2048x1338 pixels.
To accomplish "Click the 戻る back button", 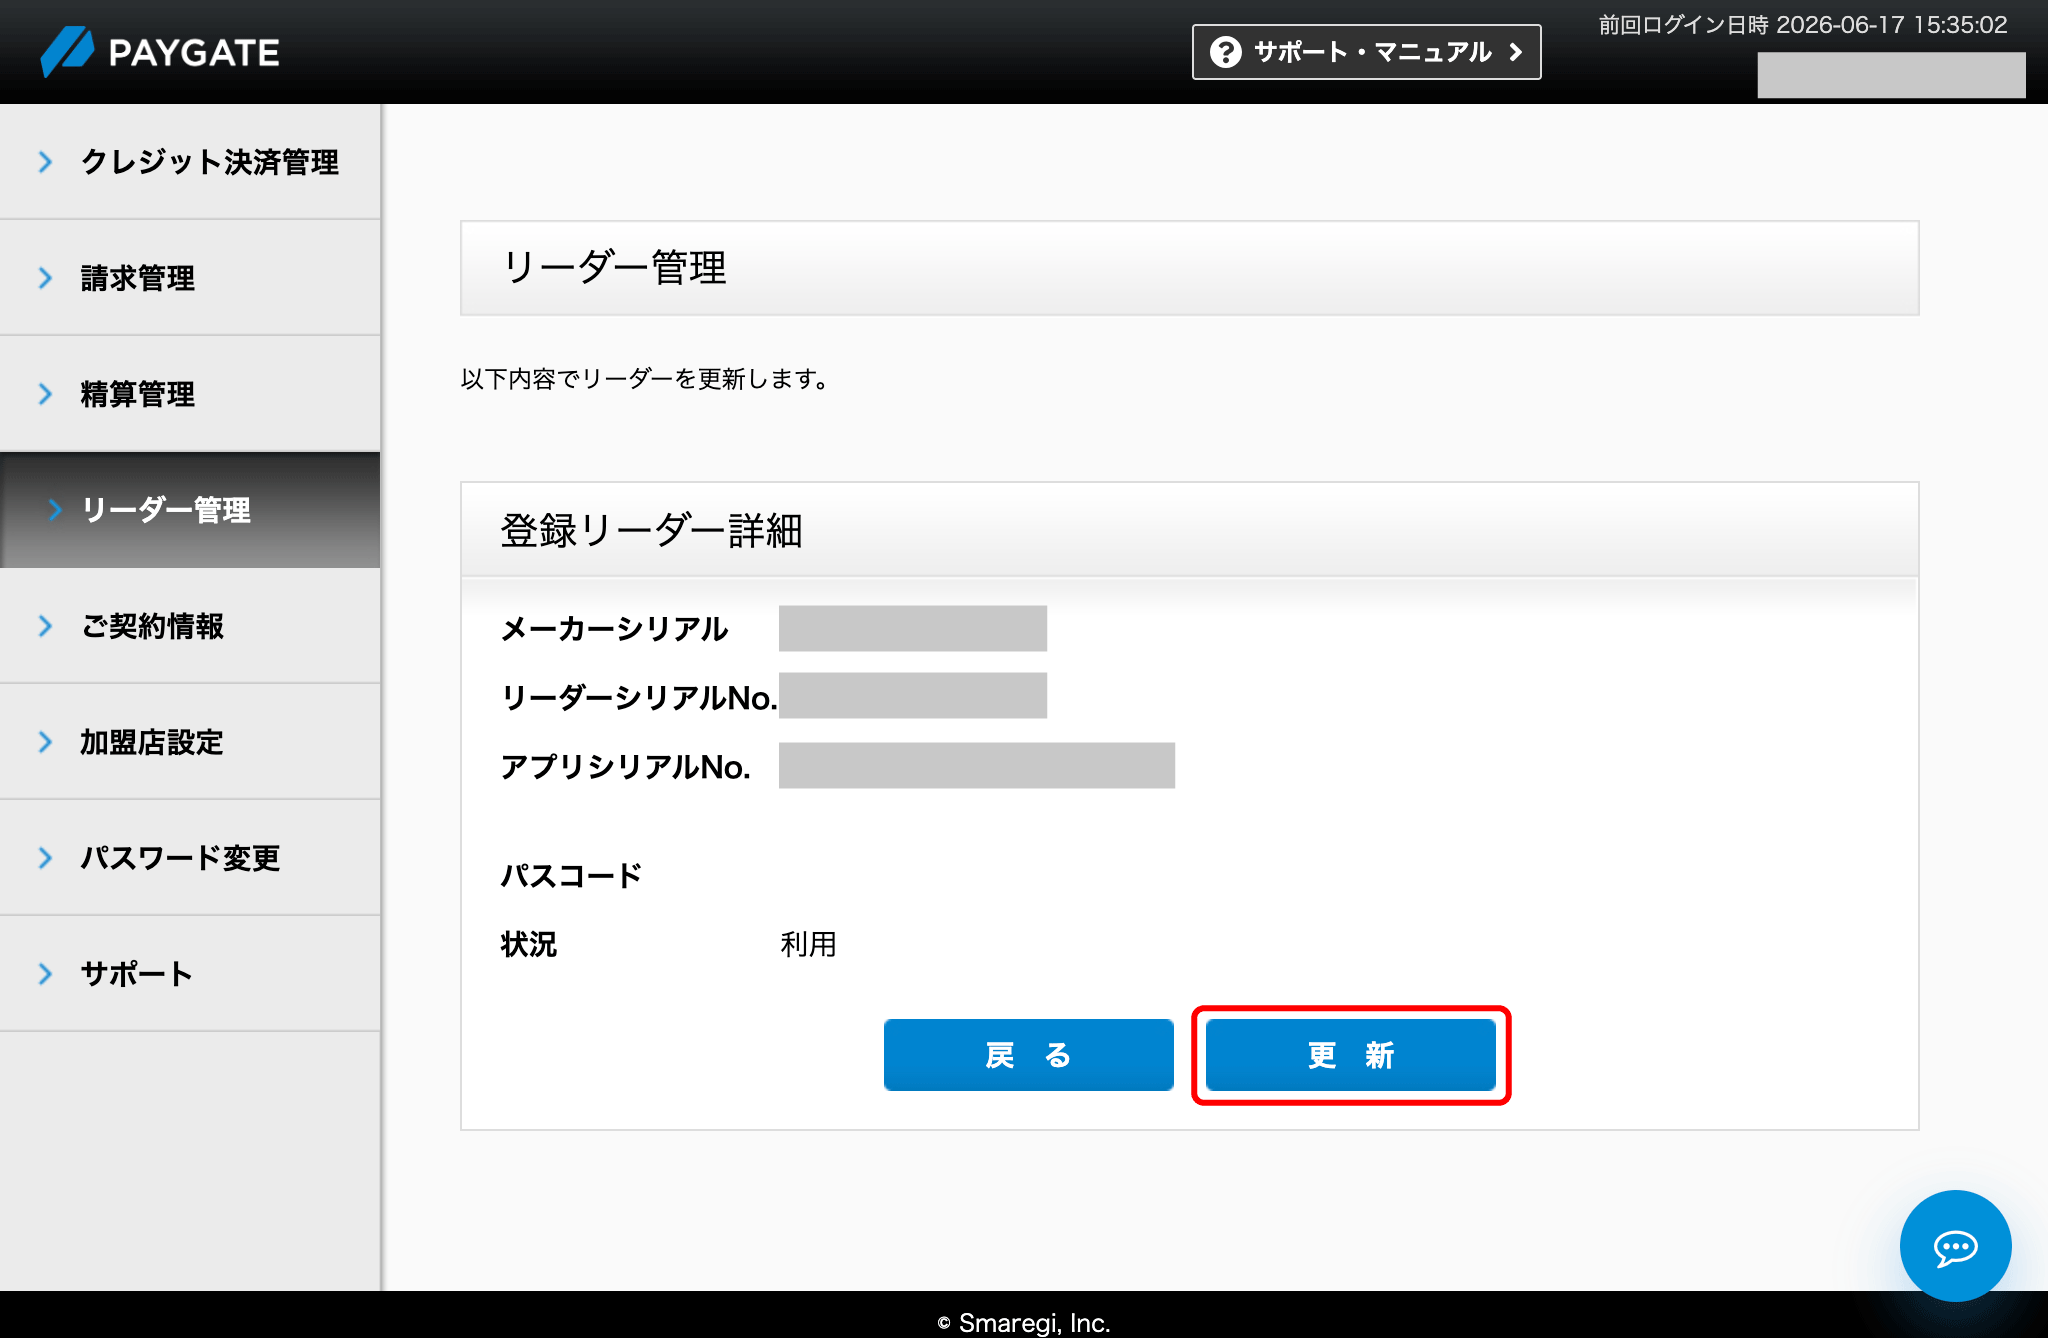I will (1028, 1055).
